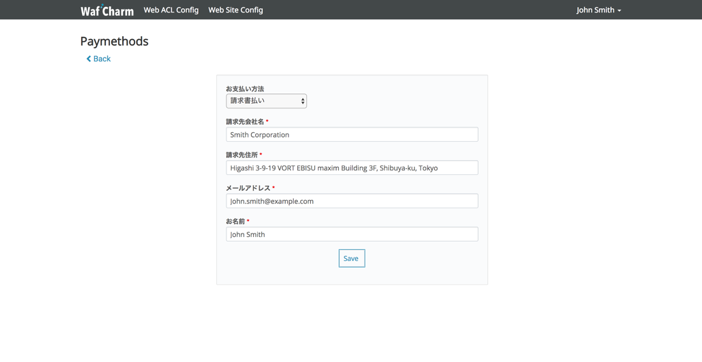
Task: Focus the Smith Corporation company name field
Action: click(x=352, y=135)
